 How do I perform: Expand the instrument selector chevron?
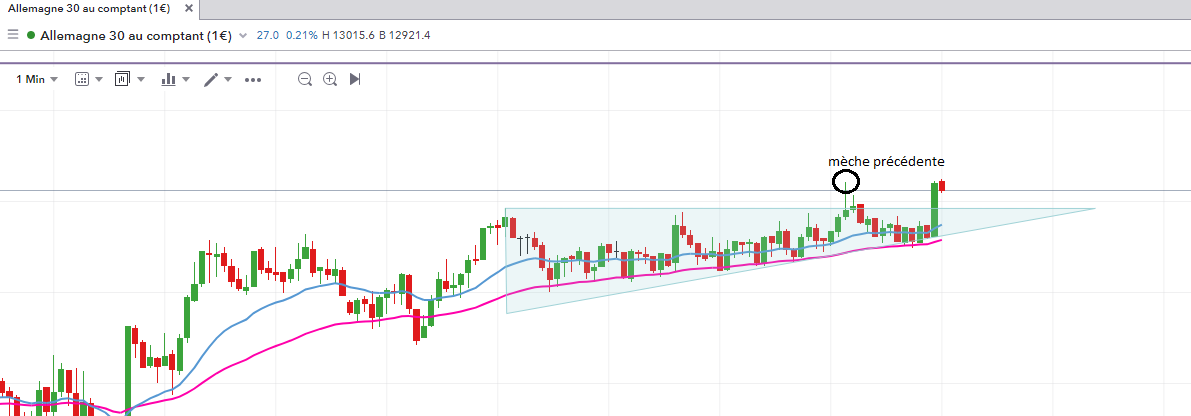[x=243, y=36]
